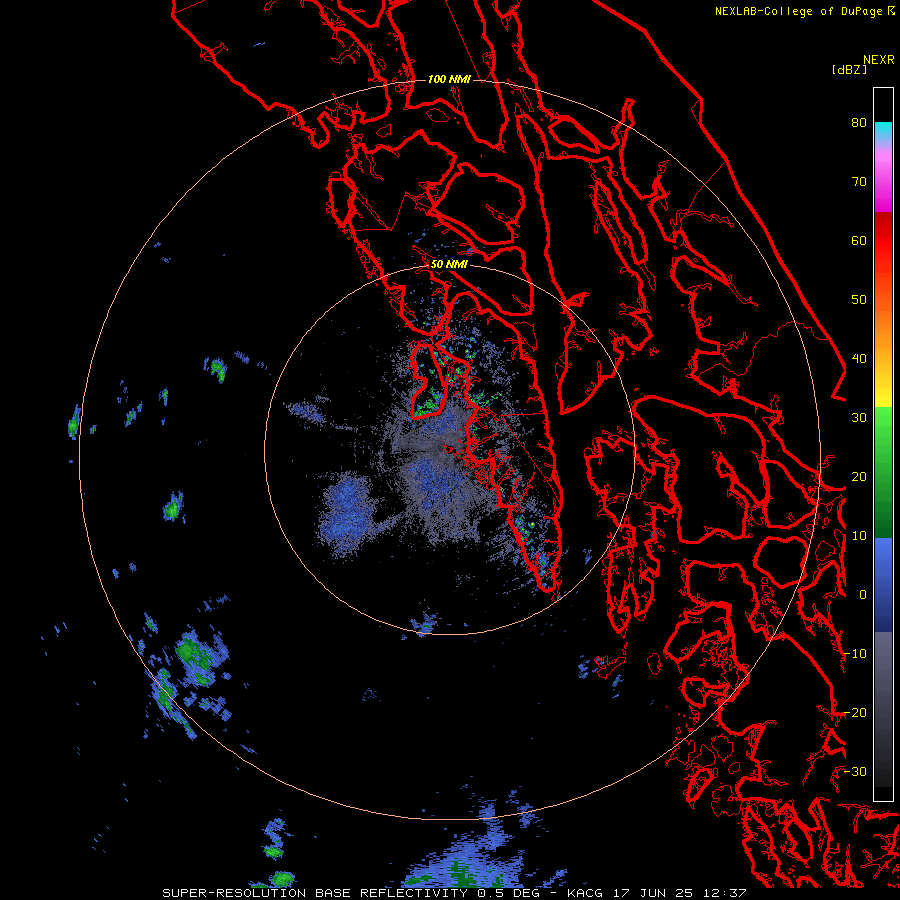Viewport: 900px width, 900px height.
Task: Click the 30 value on the dBZ scale
Action: point(859,418)
